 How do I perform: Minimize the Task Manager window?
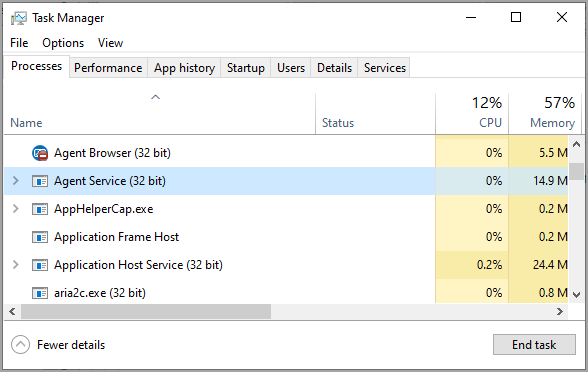[471, 17]
